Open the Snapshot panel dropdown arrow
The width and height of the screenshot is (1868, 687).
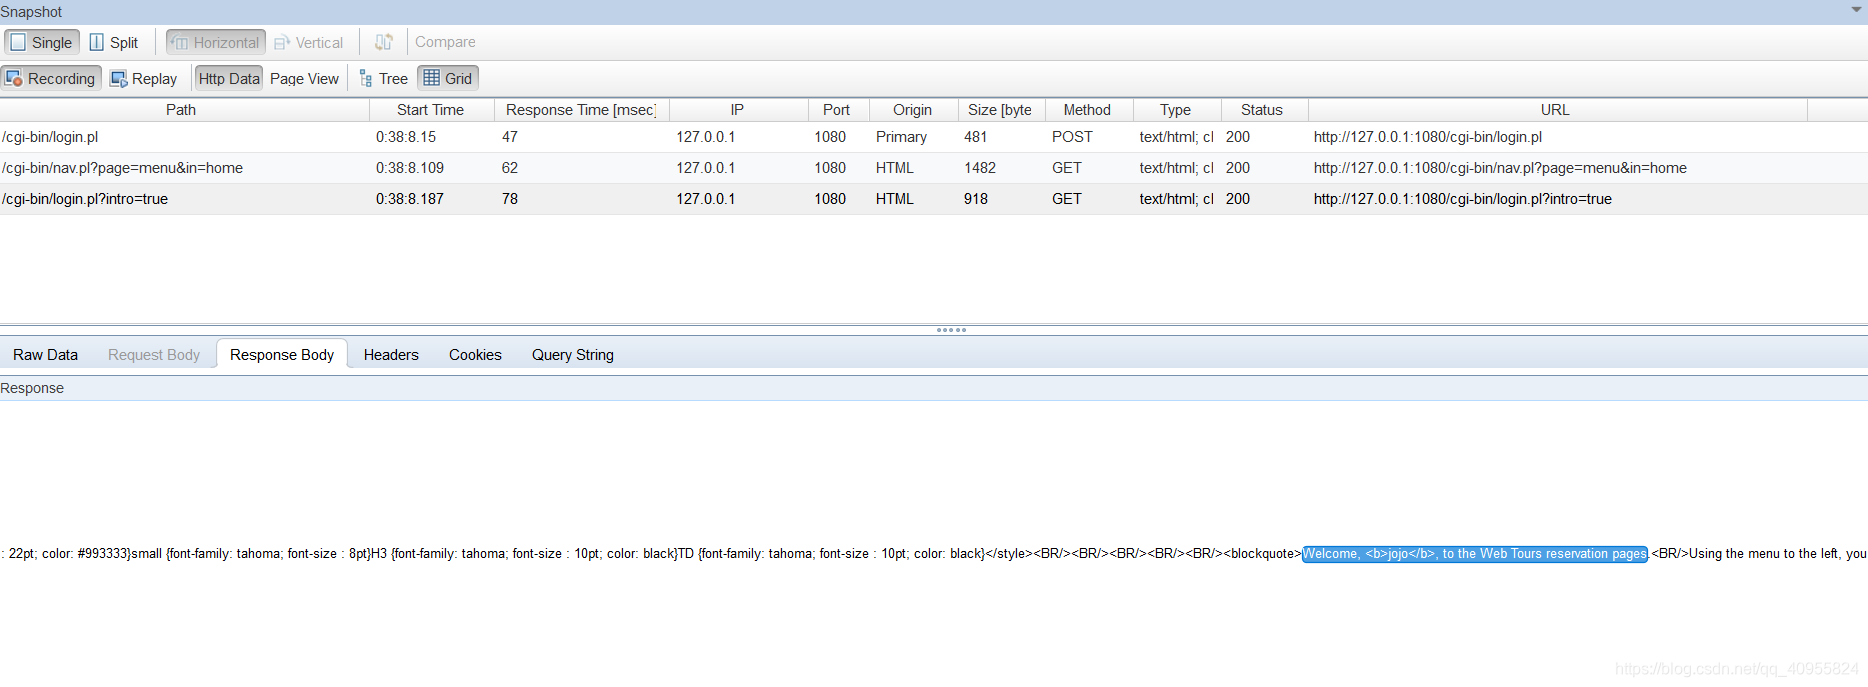1856,10
